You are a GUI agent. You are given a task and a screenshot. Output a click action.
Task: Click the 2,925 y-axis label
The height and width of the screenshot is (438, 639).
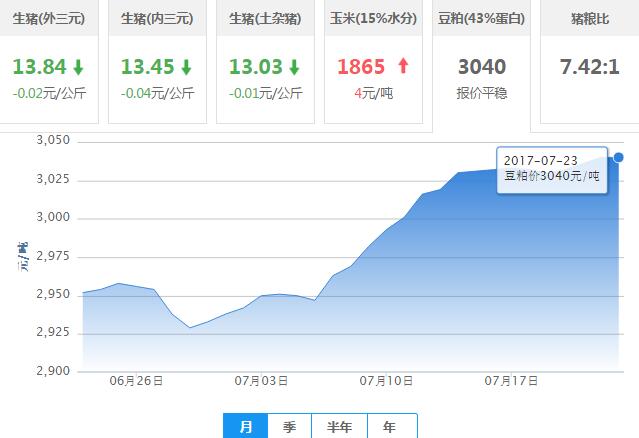point(53,332)
